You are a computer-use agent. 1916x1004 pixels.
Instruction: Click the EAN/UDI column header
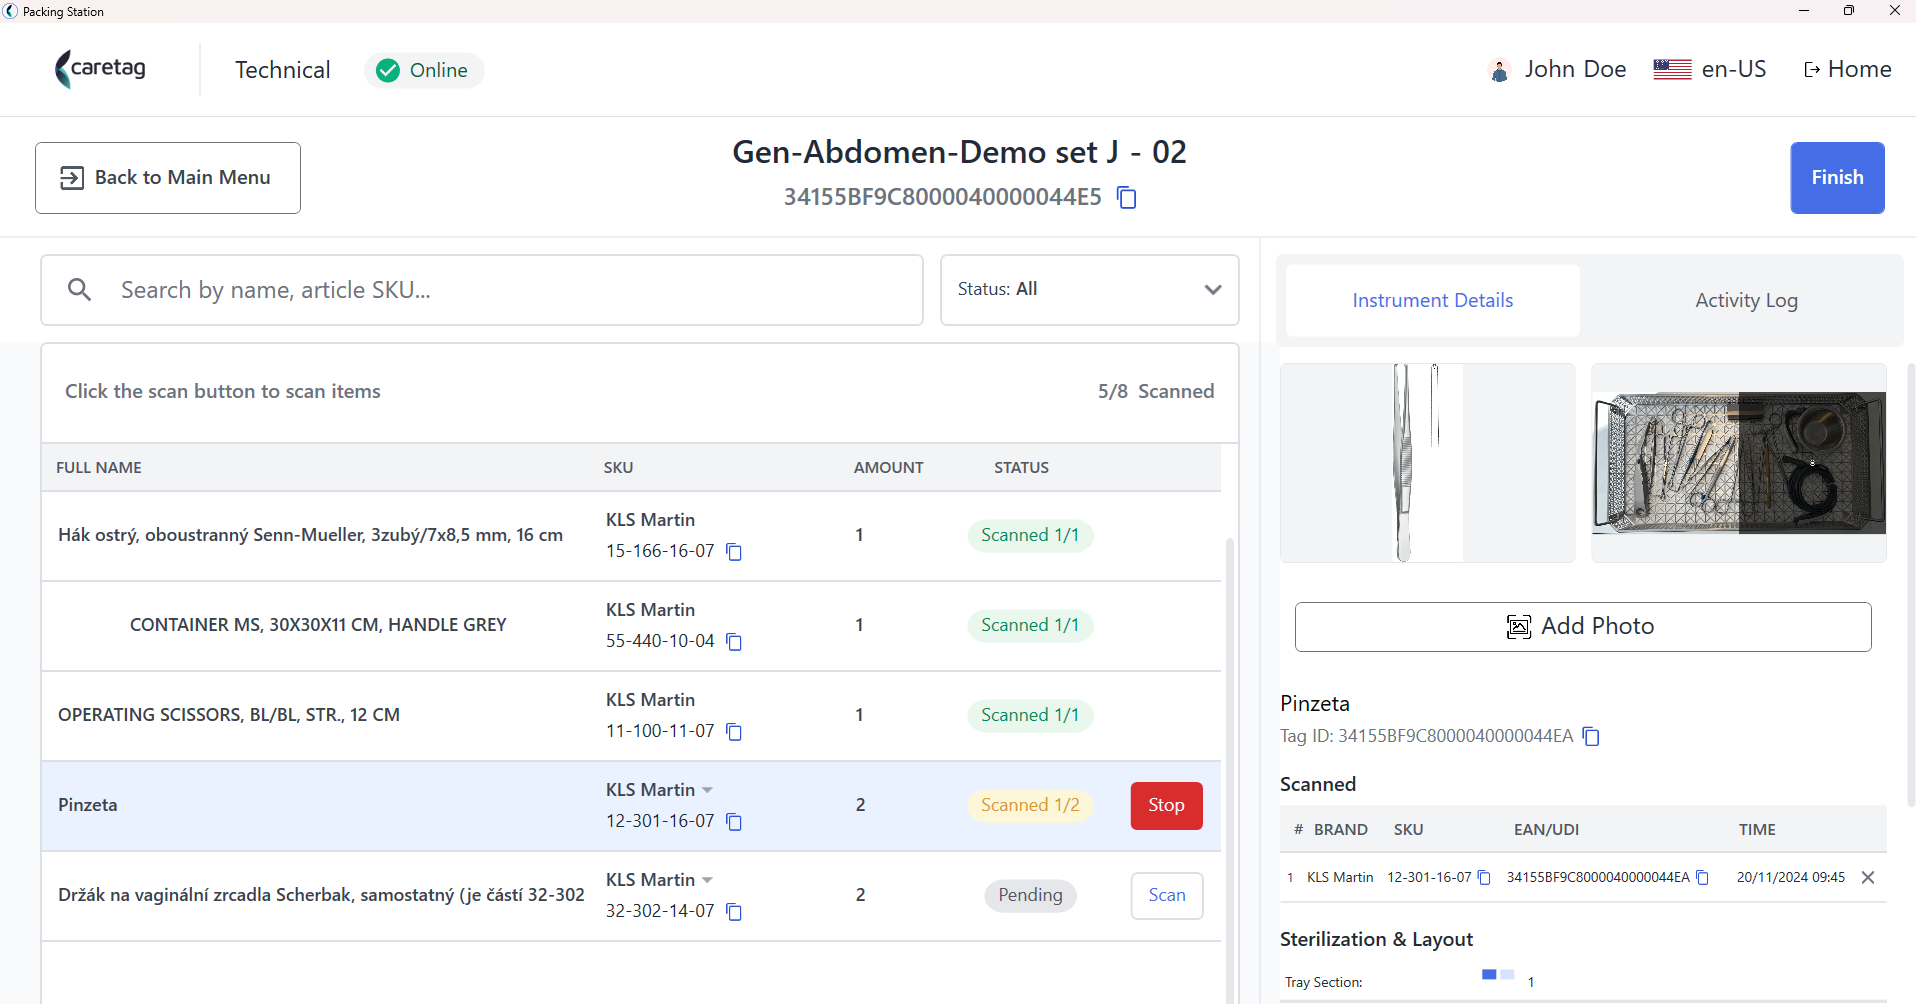(1546, 830)
